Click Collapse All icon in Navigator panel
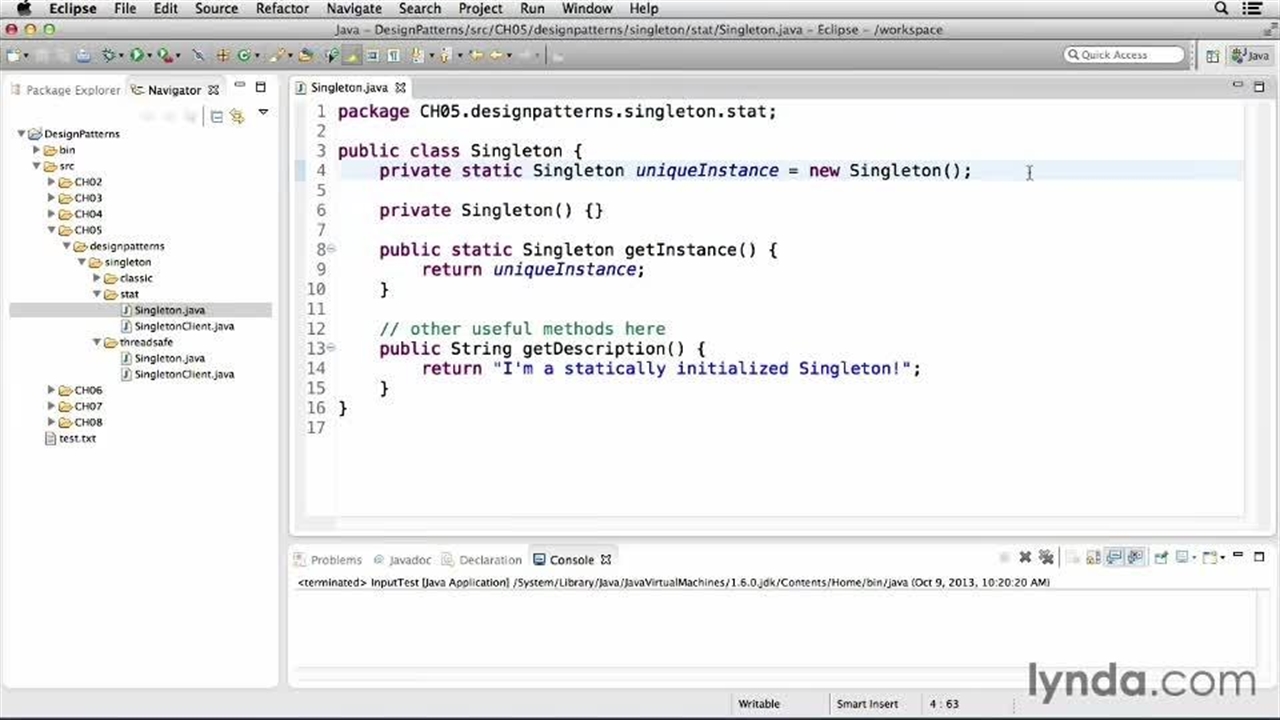The height and width of the screenshot is (720, 1280). point(216,117)
